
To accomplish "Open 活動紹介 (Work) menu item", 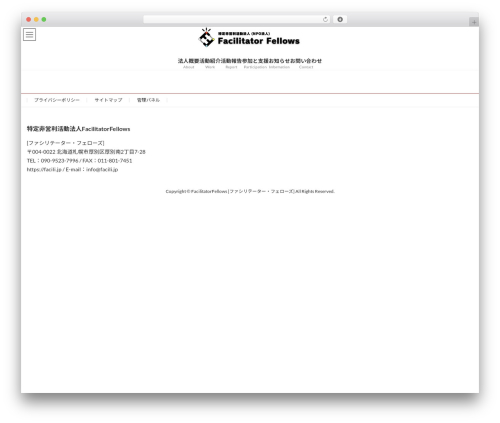I will (x=210, y=63).
